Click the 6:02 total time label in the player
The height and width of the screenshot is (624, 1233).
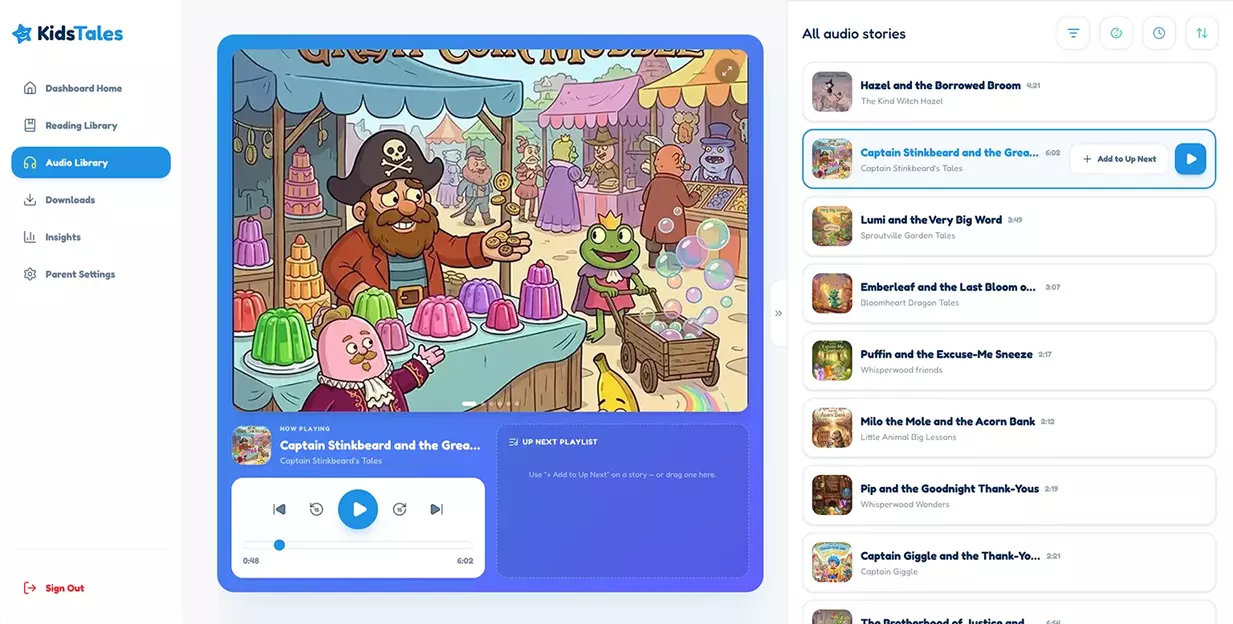[465, 561]
